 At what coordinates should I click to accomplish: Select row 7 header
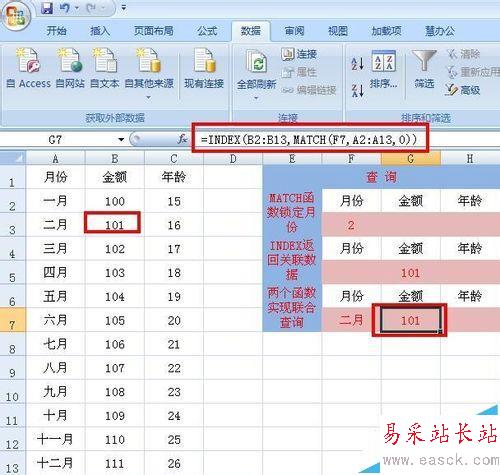[13, 320]
